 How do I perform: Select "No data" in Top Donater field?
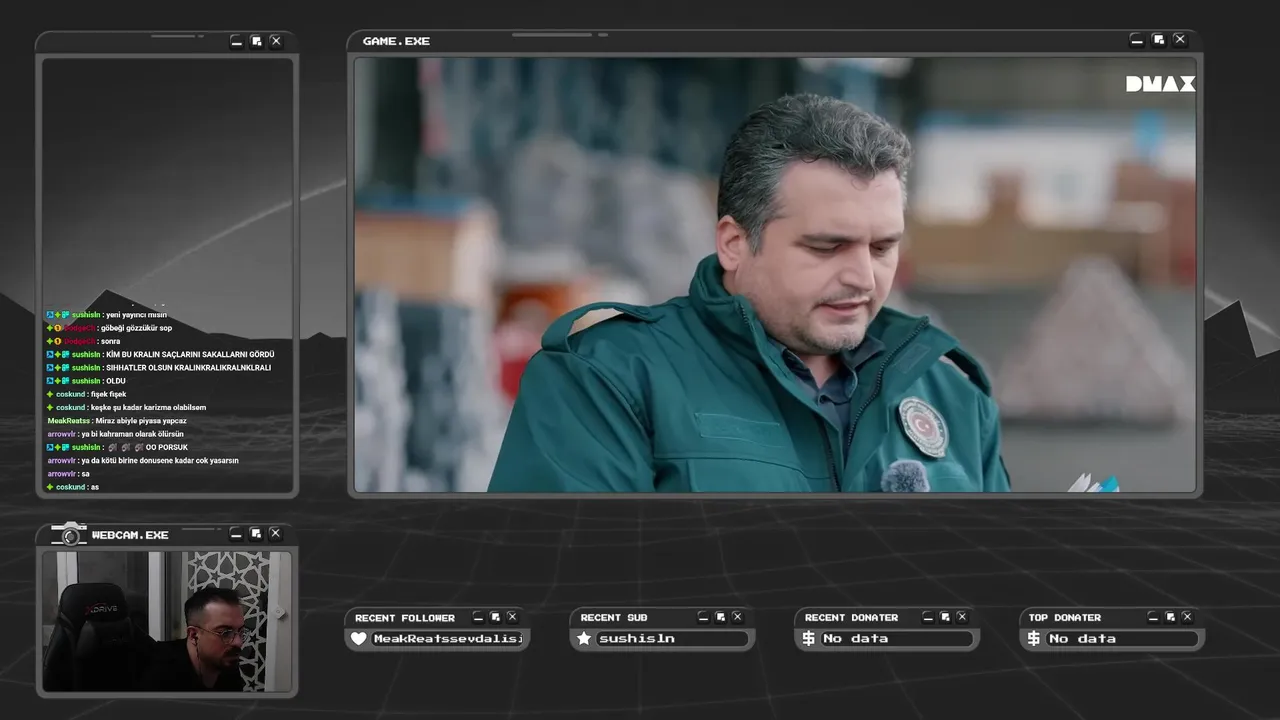tap(1082, 638)
